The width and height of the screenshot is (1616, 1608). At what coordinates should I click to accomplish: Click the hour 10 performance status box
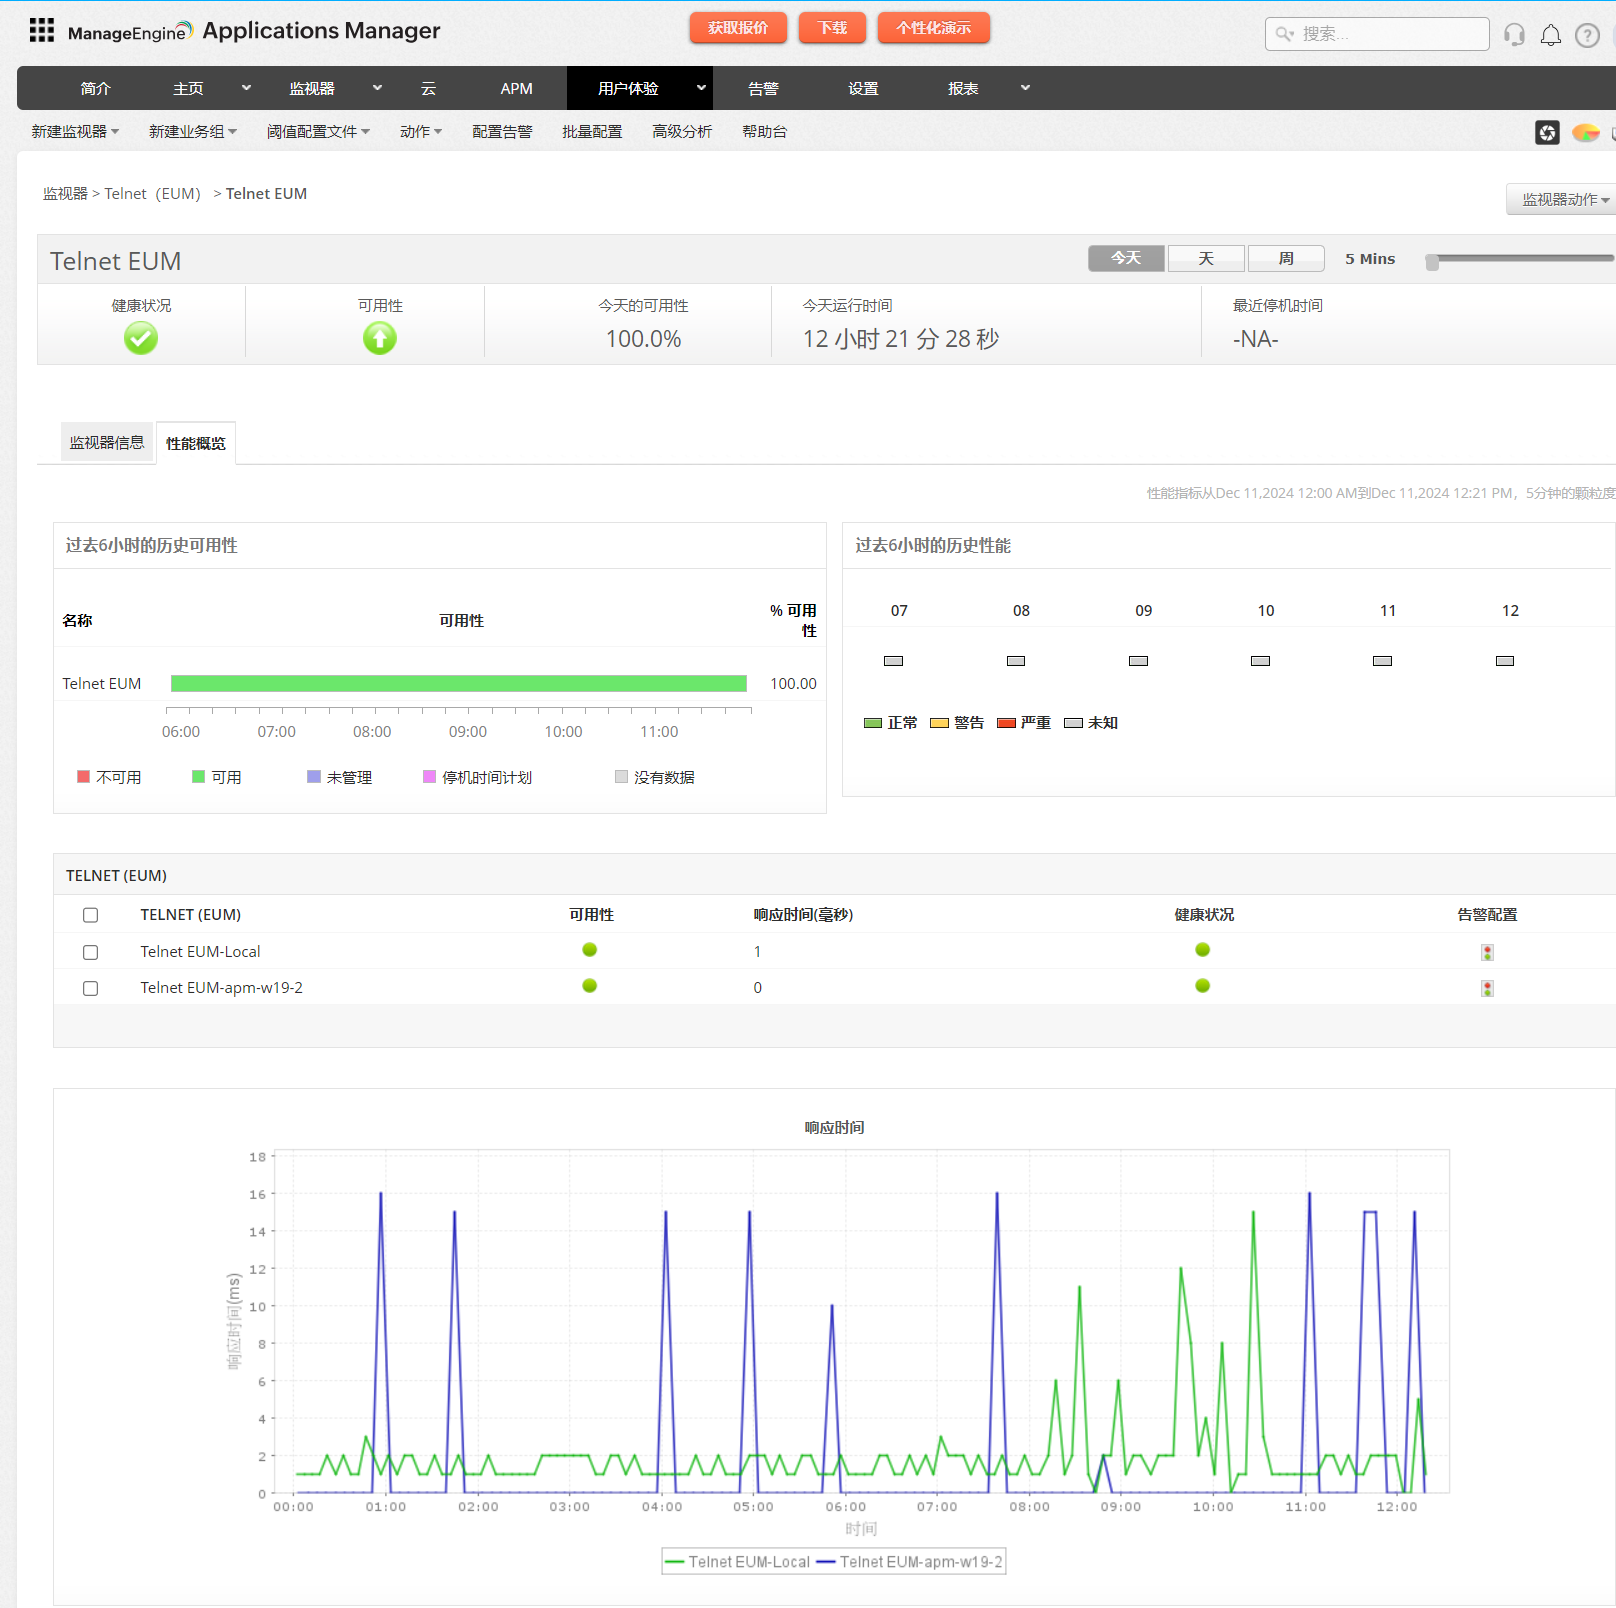click(x=1261, y=661)
